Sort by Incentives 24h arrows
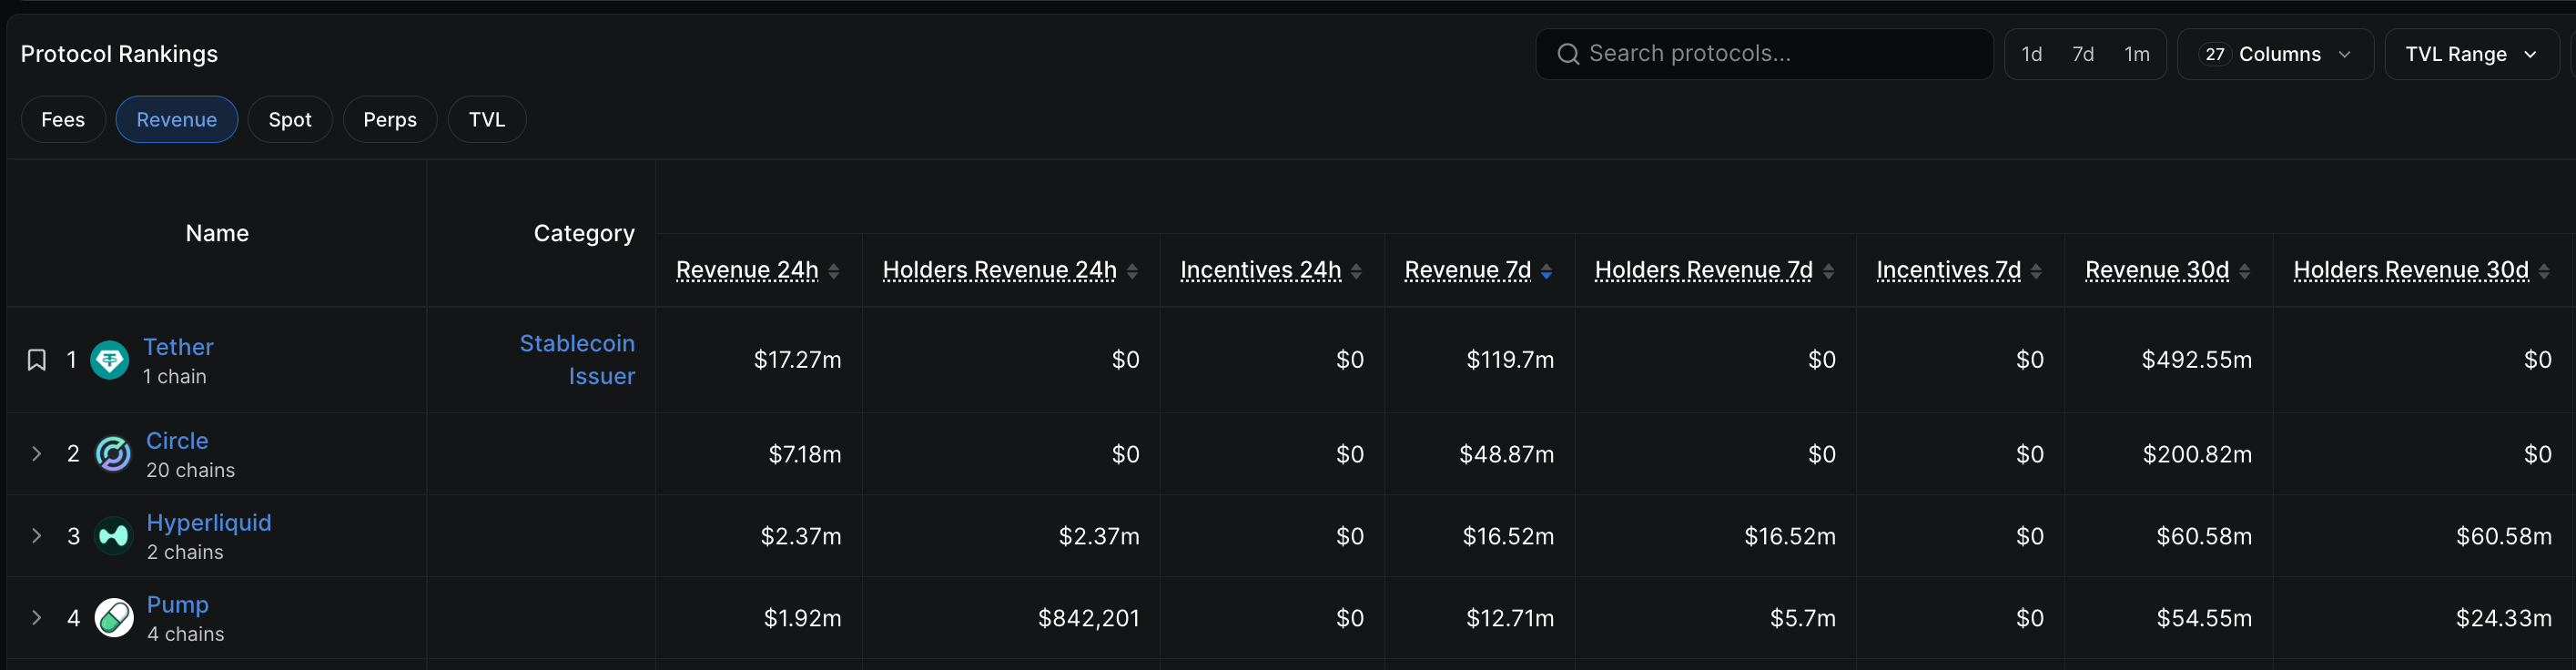 tap(1356, 271)
